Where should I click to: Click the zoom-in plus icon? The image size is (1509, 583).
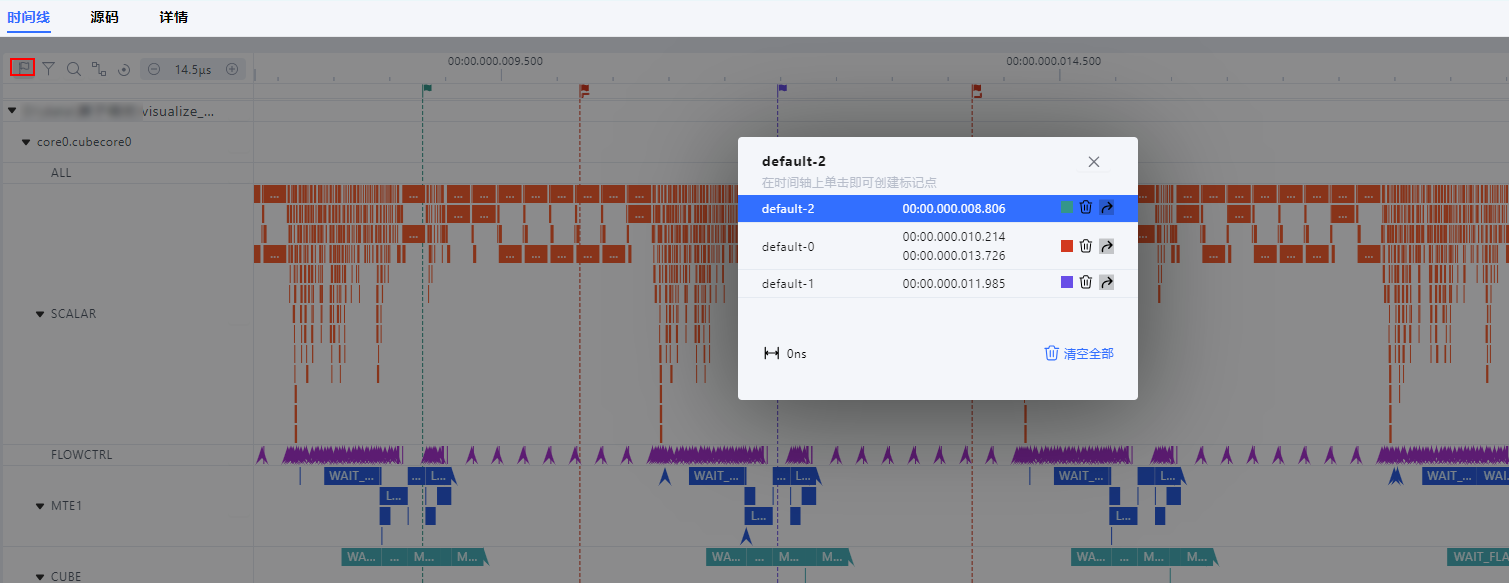click(x=232, y=69)
